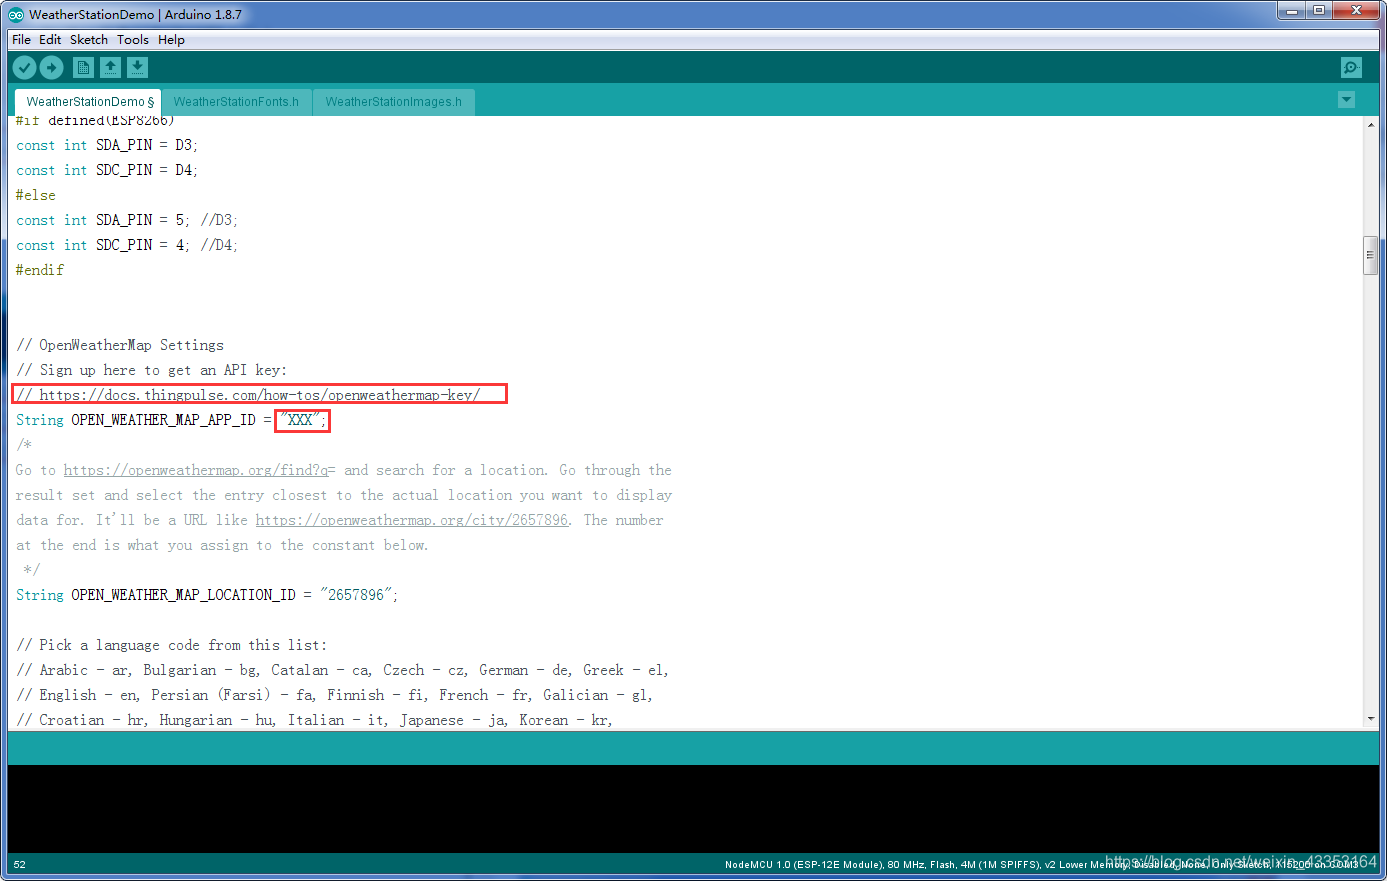Click the line number 52 in status bar

tap(20, 865)
